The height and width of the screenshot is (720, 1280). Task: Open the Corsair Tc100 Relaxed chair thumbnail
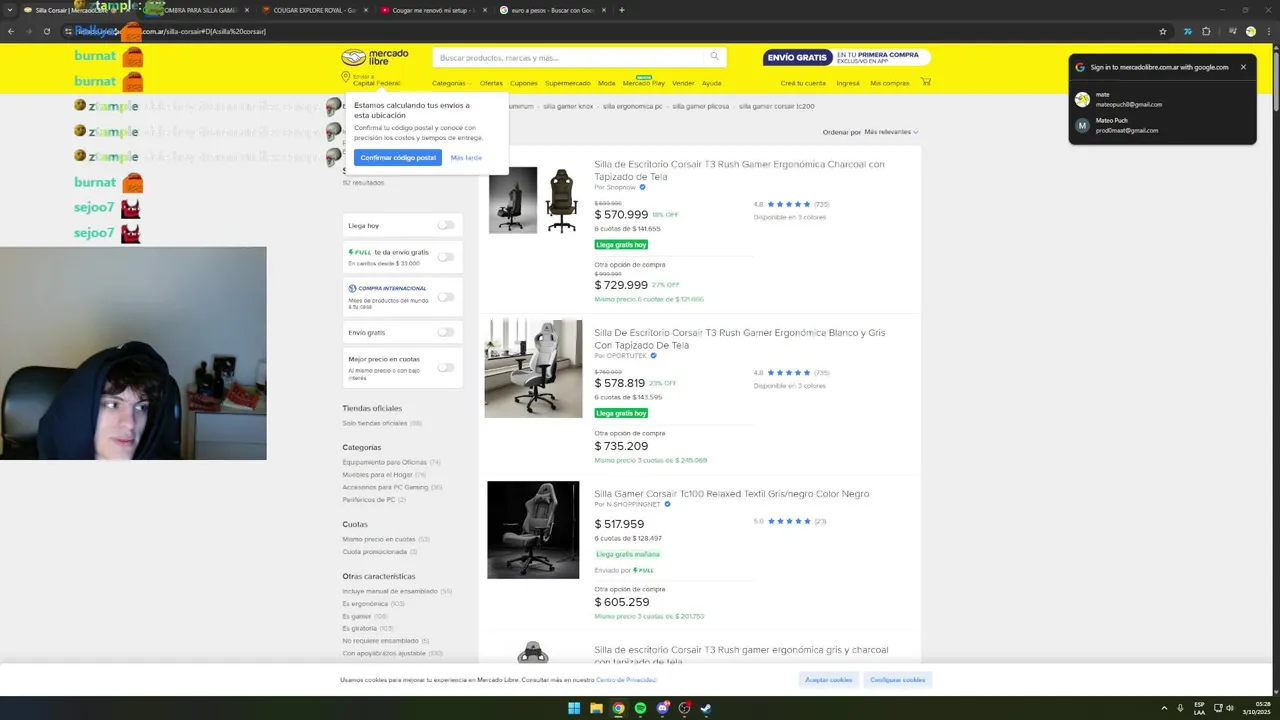pos(533,530)
